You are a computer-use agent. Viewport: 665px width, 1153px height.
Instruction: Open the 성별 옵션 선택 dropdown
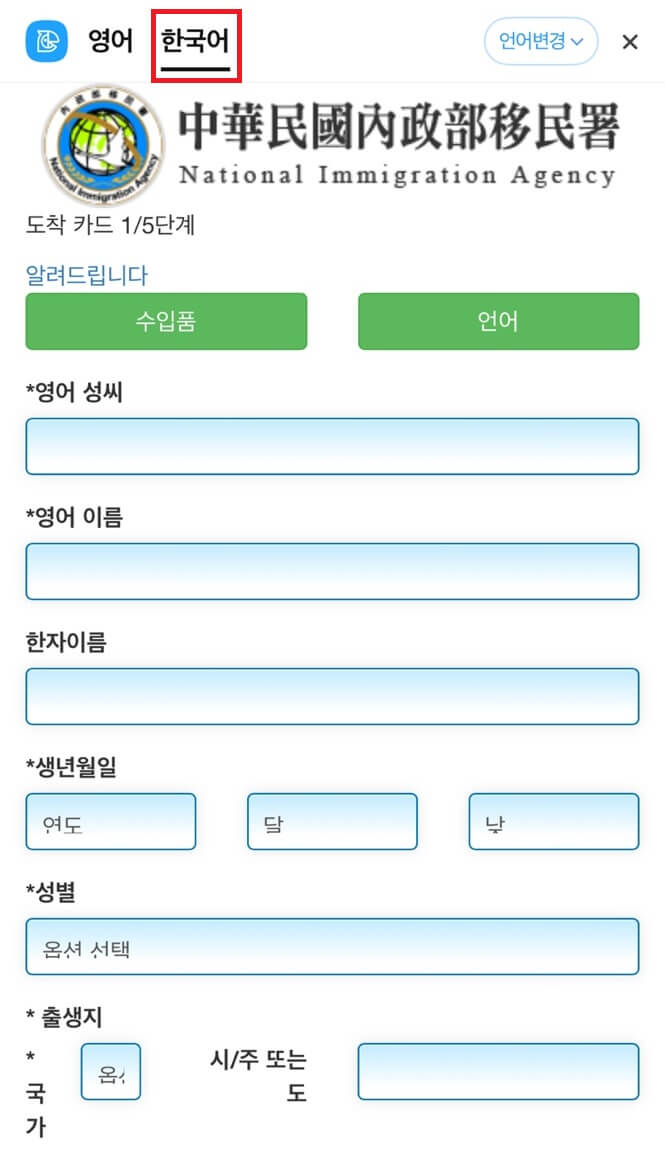point(332,946)
